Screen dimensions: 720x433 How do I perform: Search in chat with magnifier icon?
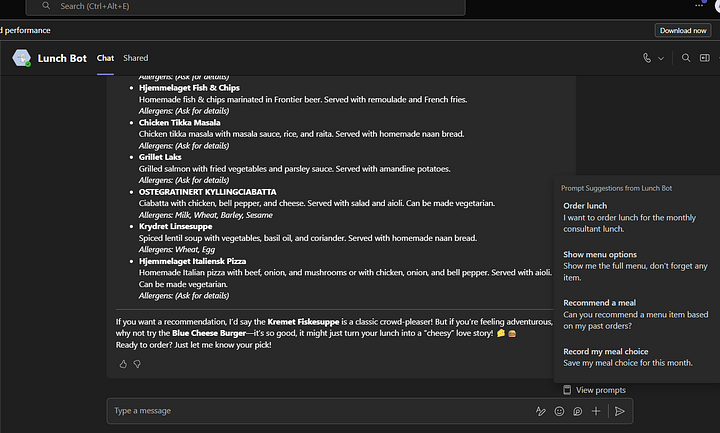click(x=686, y=58)
